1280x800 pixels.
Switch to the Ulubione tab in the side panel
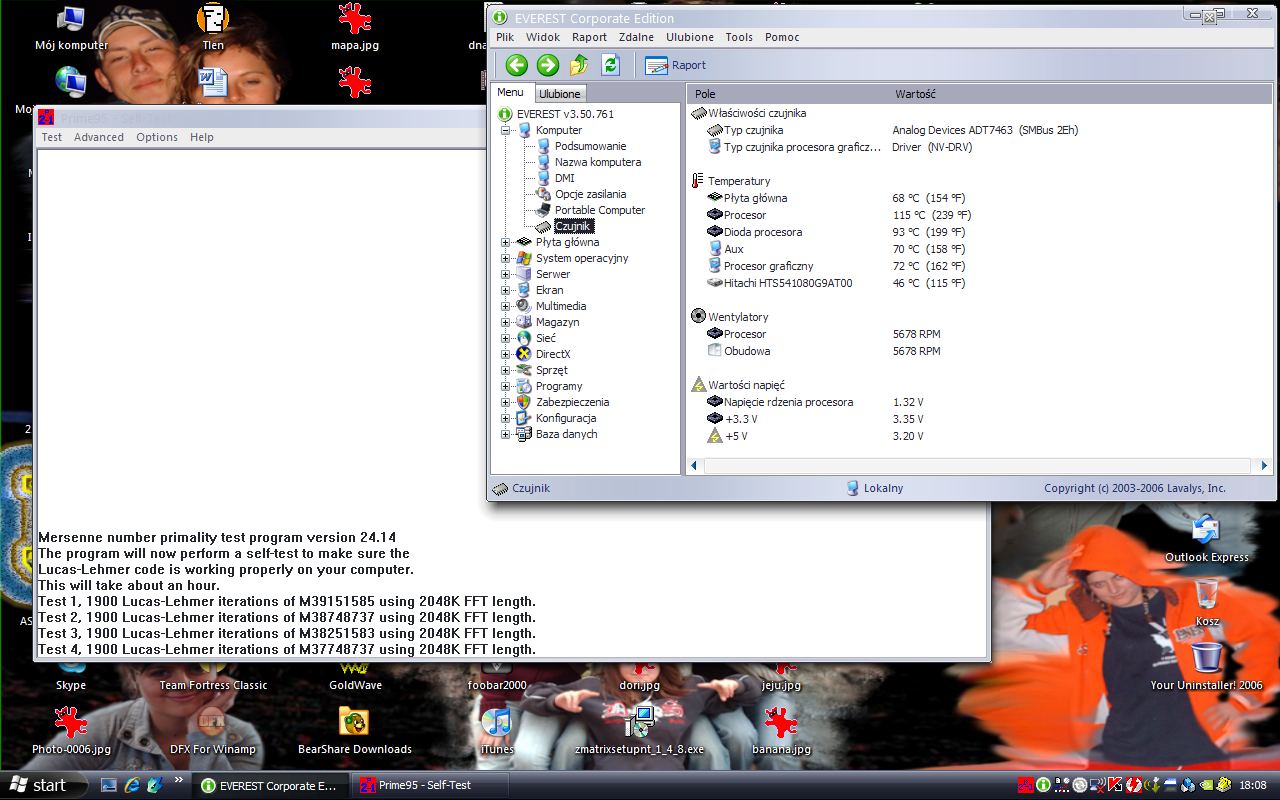(x=560, y=94)
